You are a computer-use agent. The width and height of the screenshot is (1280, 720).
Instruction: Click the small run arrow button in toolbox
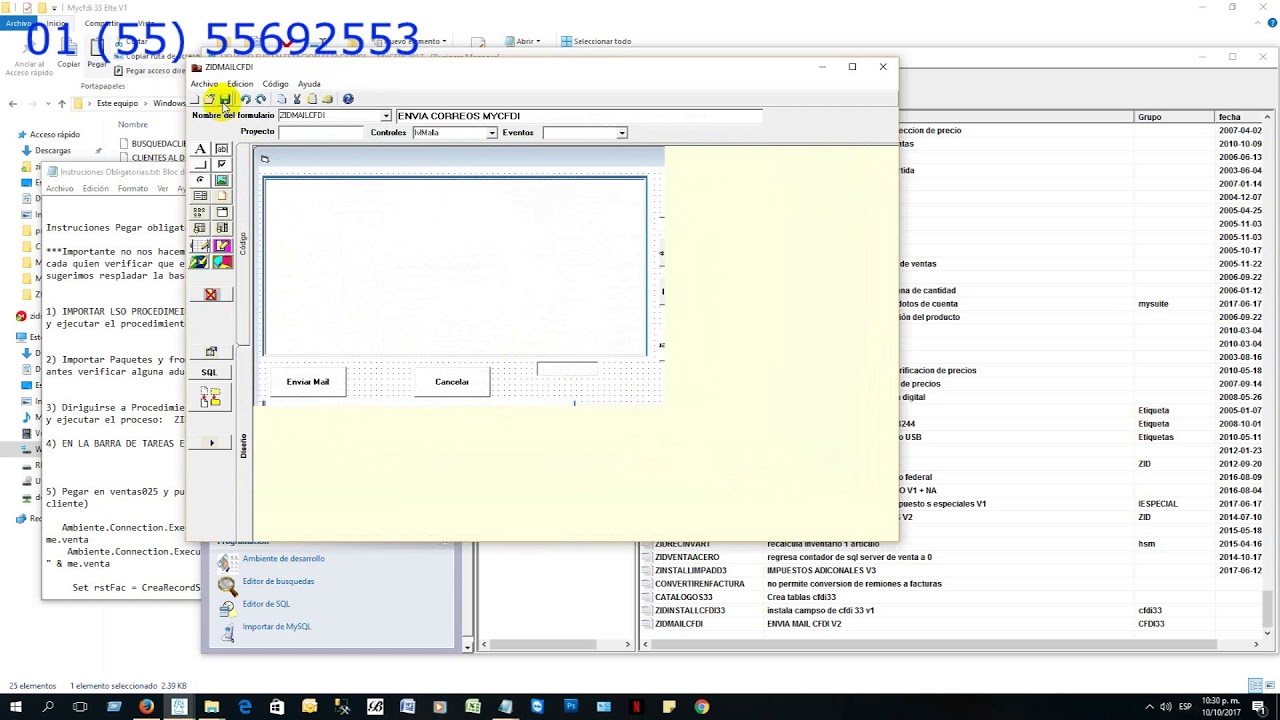211,442
